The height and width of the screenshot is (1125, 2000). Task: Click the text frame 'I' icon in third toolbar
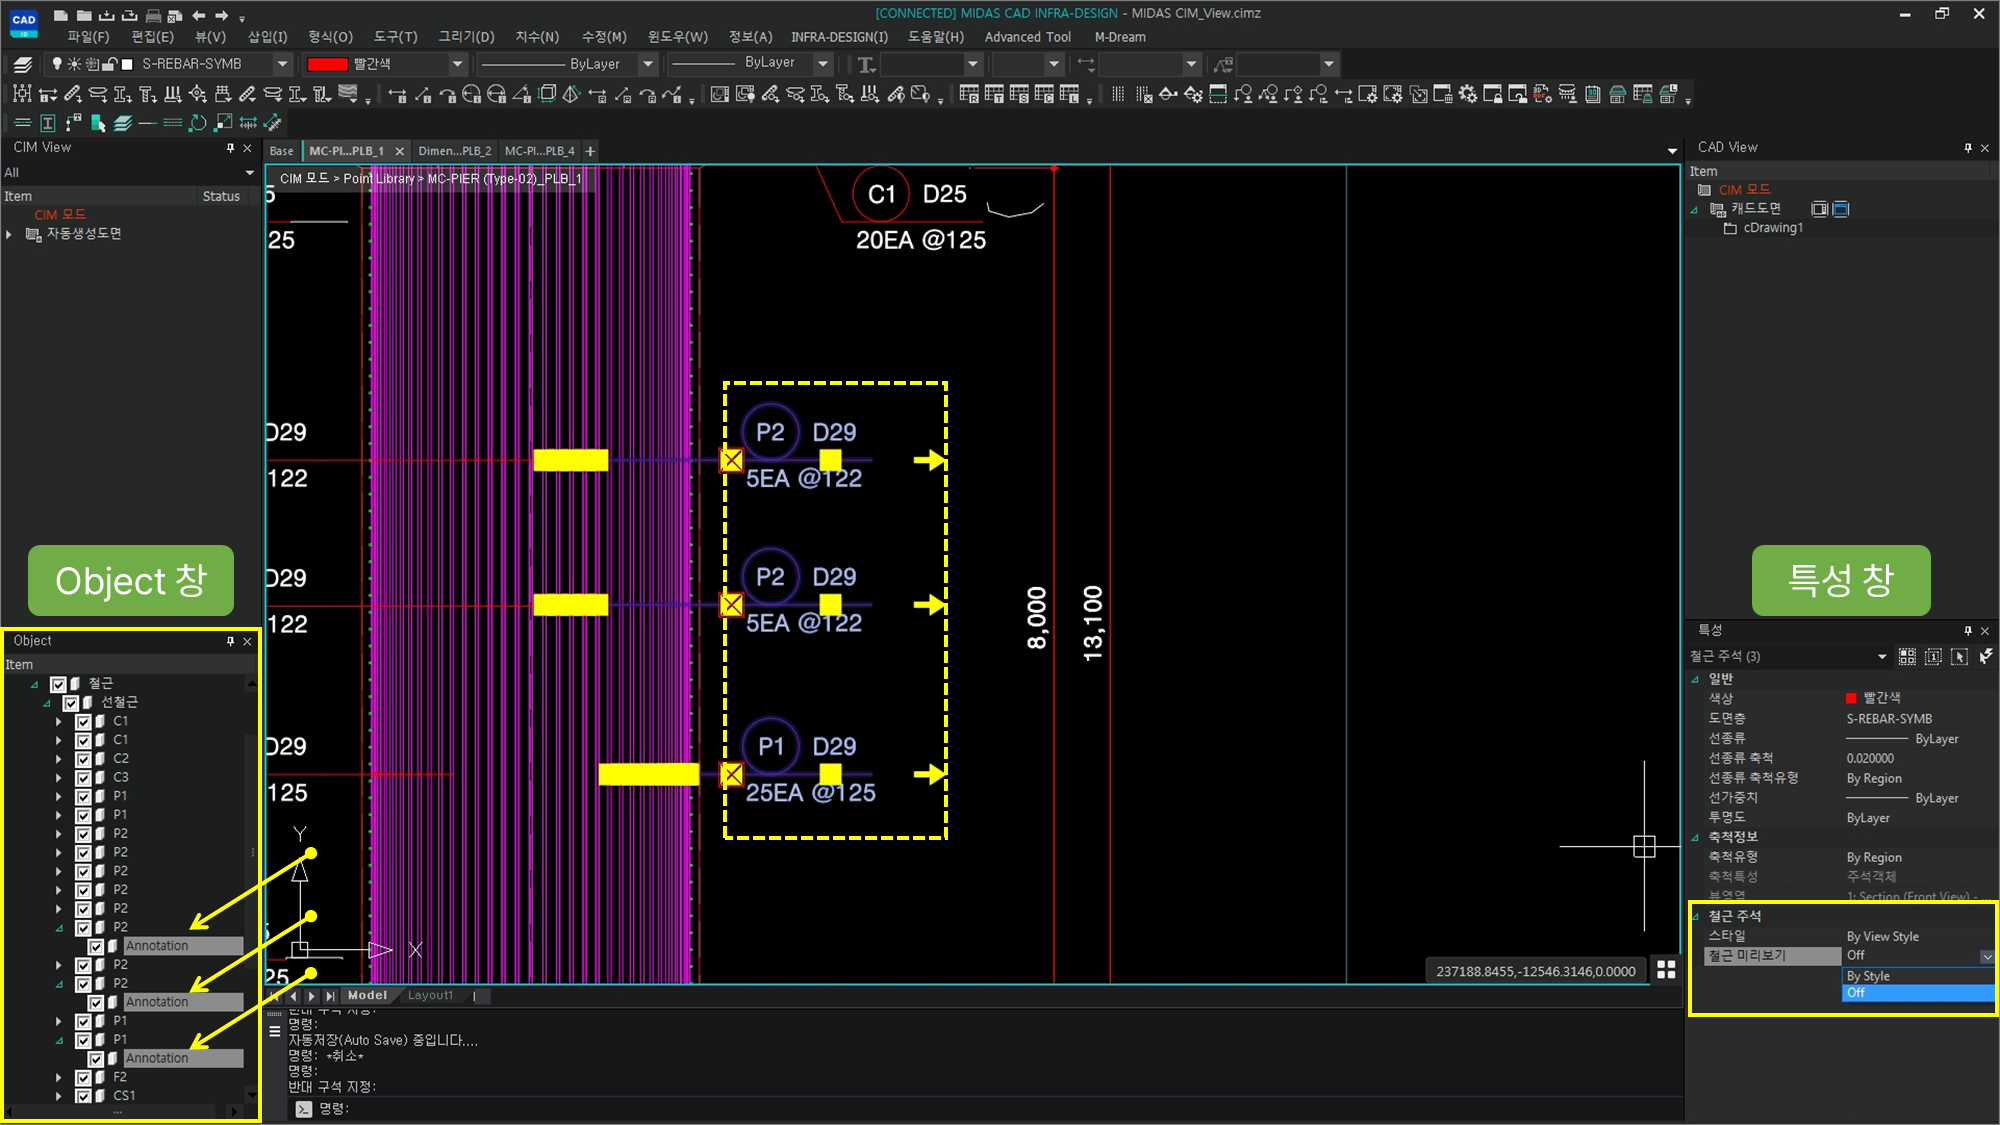click(x=48, y=123)
